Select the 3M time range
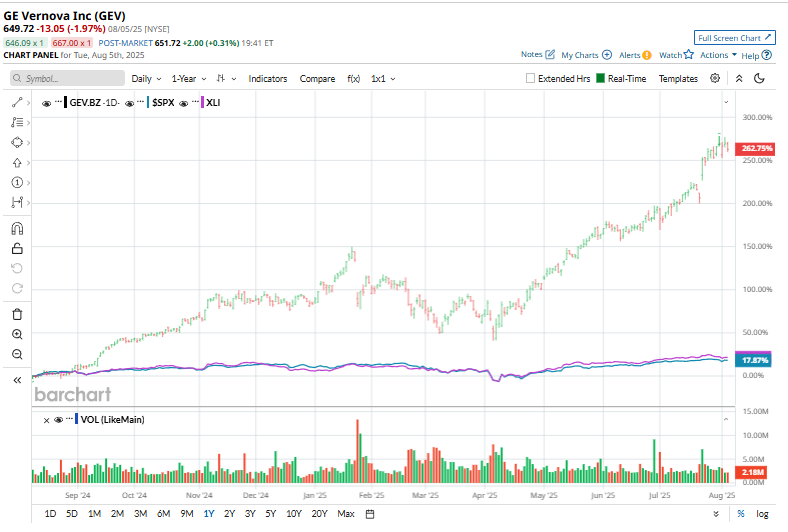 coord(141,514)
